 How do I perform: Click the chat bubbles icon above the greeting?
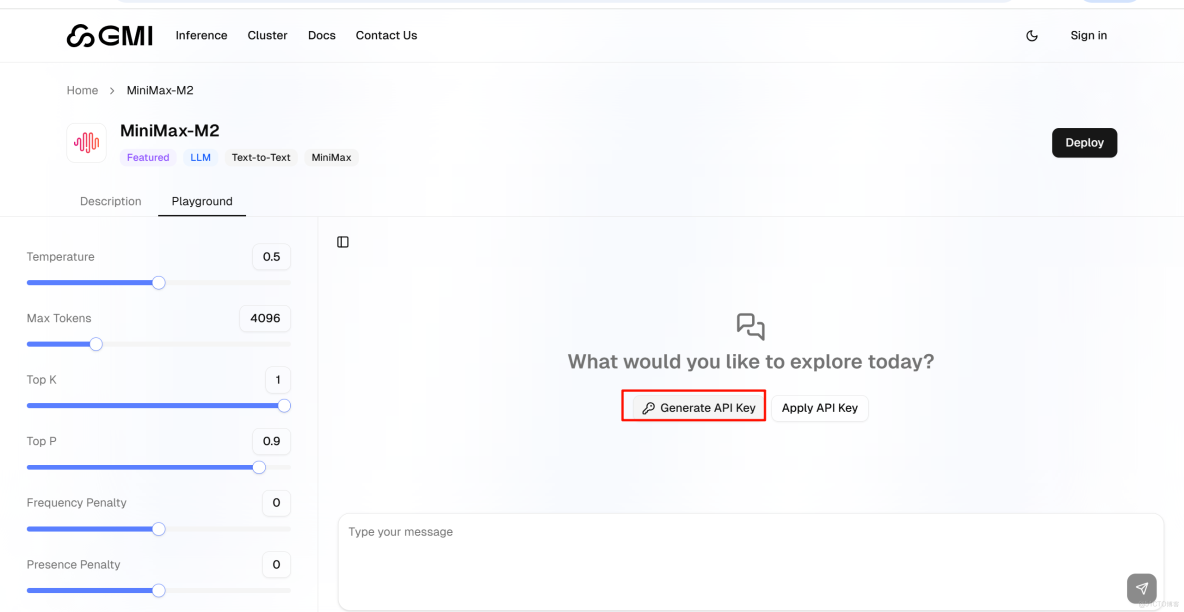coord(750,326)
